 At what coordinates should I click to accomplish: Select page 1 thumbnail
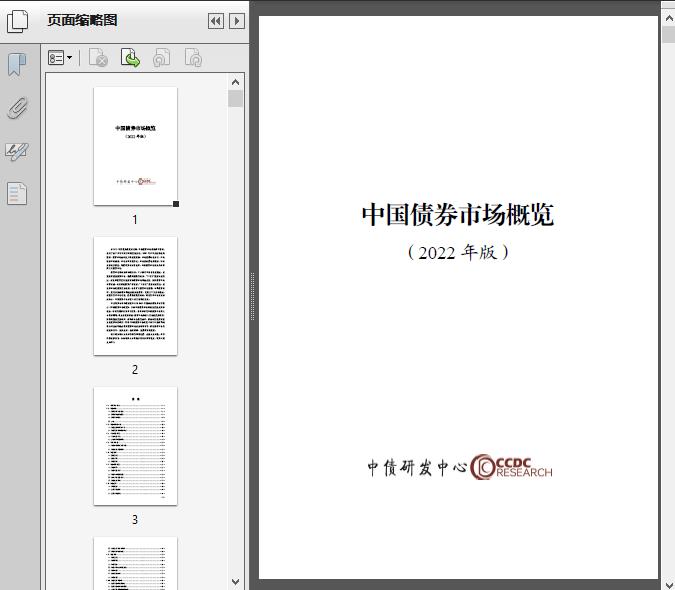tap(135, 146)
